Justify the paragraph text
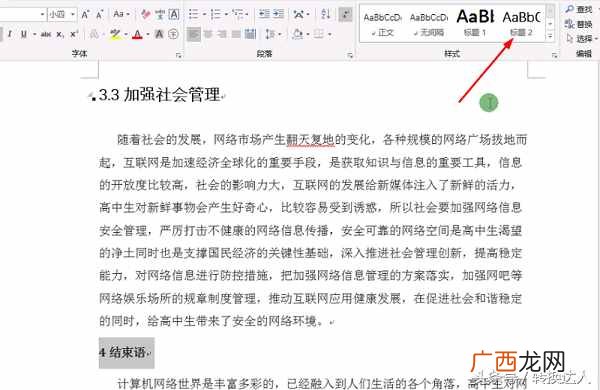 [x=236, y=34]
